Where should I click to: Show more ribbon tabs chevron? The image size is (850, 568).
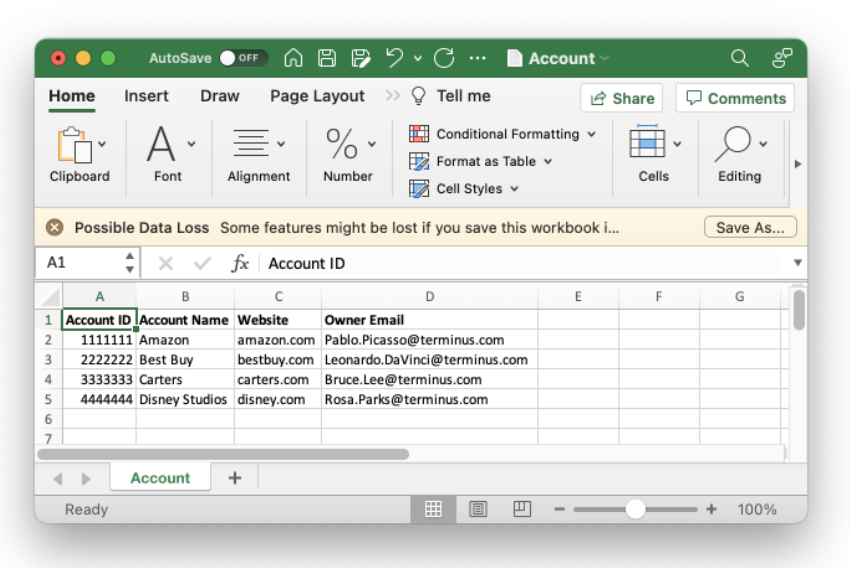(x=392, y=96)
